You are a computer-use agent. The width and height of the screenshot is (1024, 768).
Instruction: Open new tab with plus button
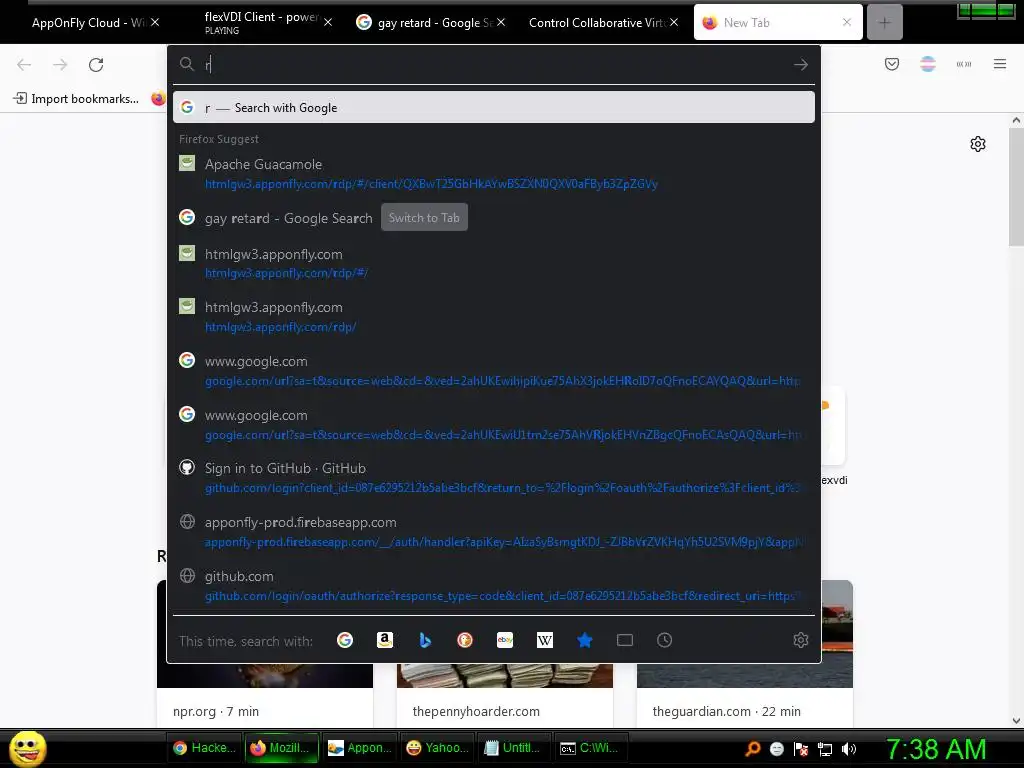coord(884,22)
